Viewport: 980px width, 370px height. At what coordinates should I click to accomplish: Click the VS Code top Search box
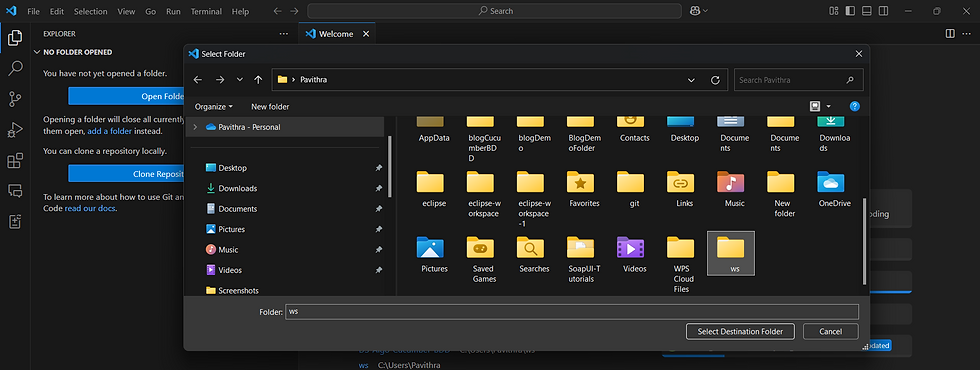[494, 11]
